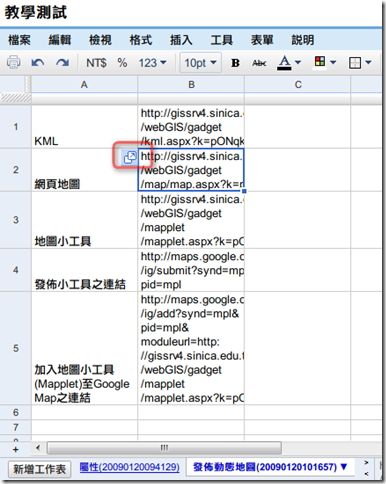386x484 pixels.
Task: Select the 發佈小工具之連結 cell
Action: point(84,270)
